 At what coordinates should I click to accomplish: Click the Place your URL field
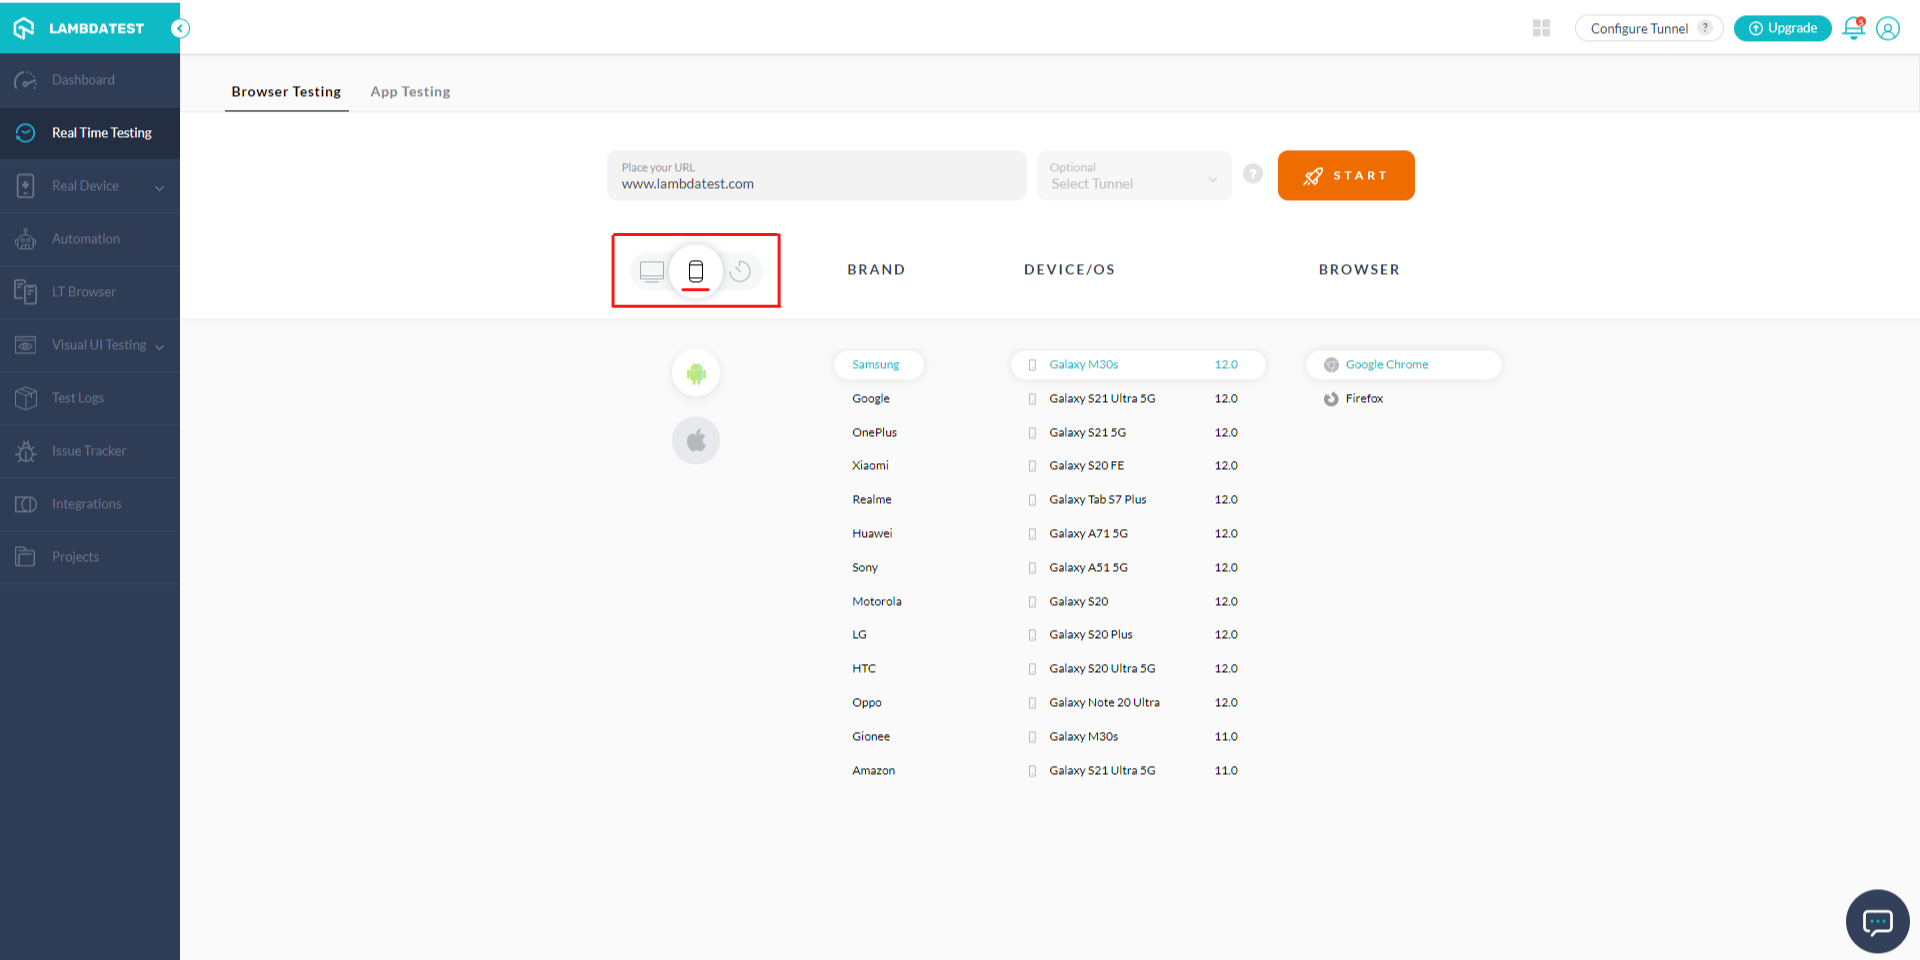coord(816,176)
